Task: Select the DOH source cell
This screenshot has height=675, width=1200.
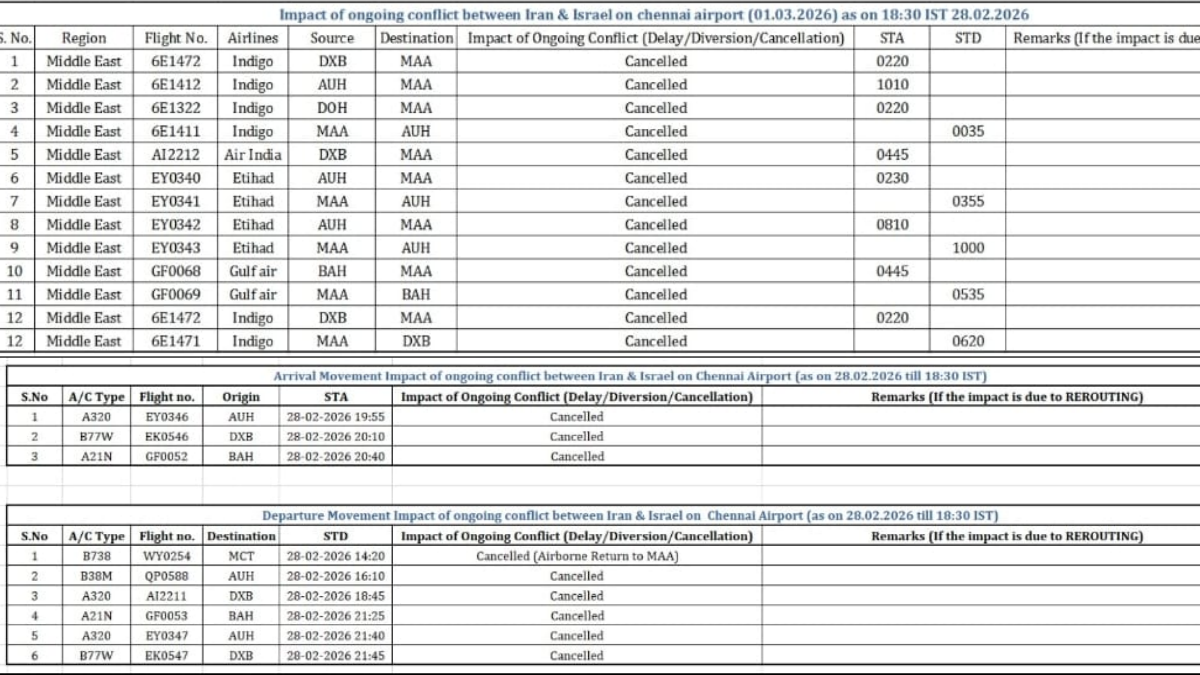Action: 332,108
